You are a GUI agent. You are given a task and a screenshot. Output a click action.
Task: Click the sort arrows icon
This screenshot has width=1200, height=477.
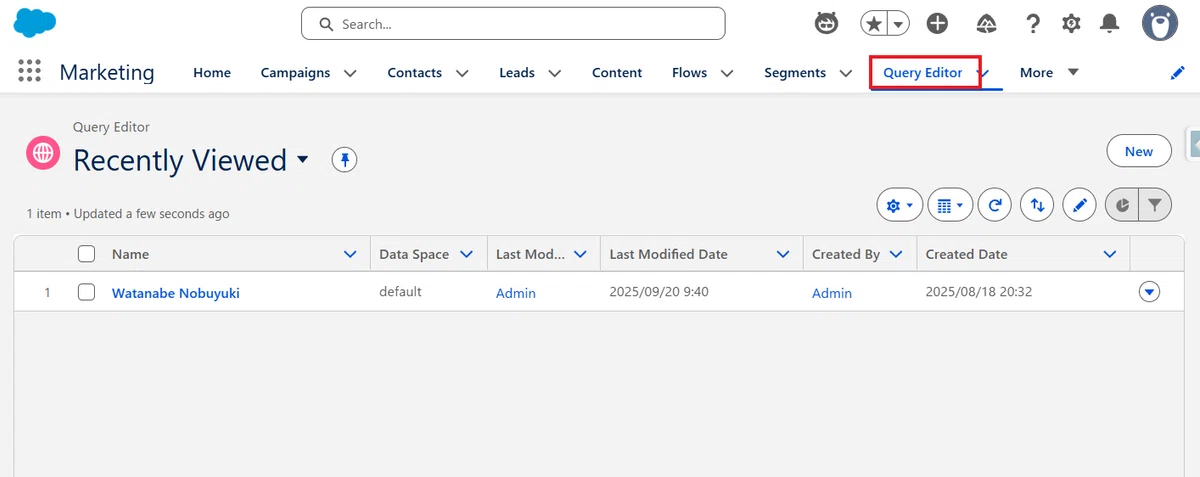(1038, 205)
